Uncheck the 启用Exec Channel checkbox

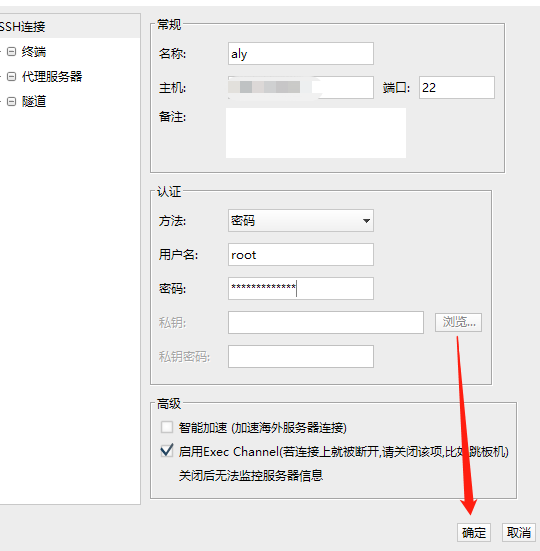coord(167,451)
